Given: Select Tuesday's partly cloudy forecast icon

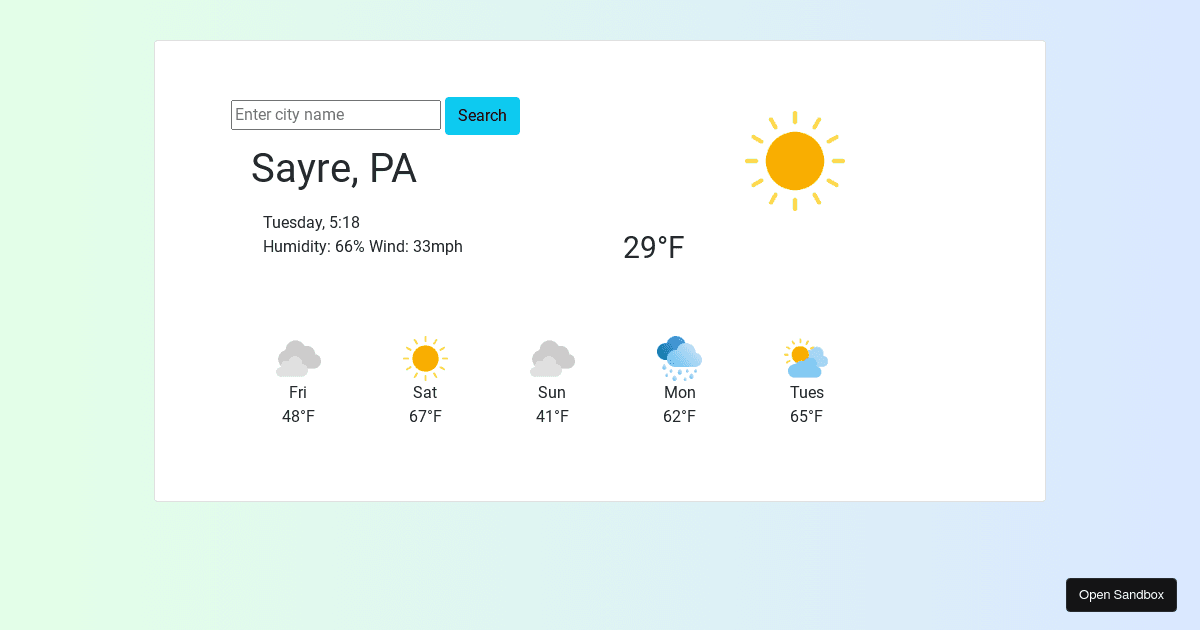Looking at the screenshot, I should [806, 358].
